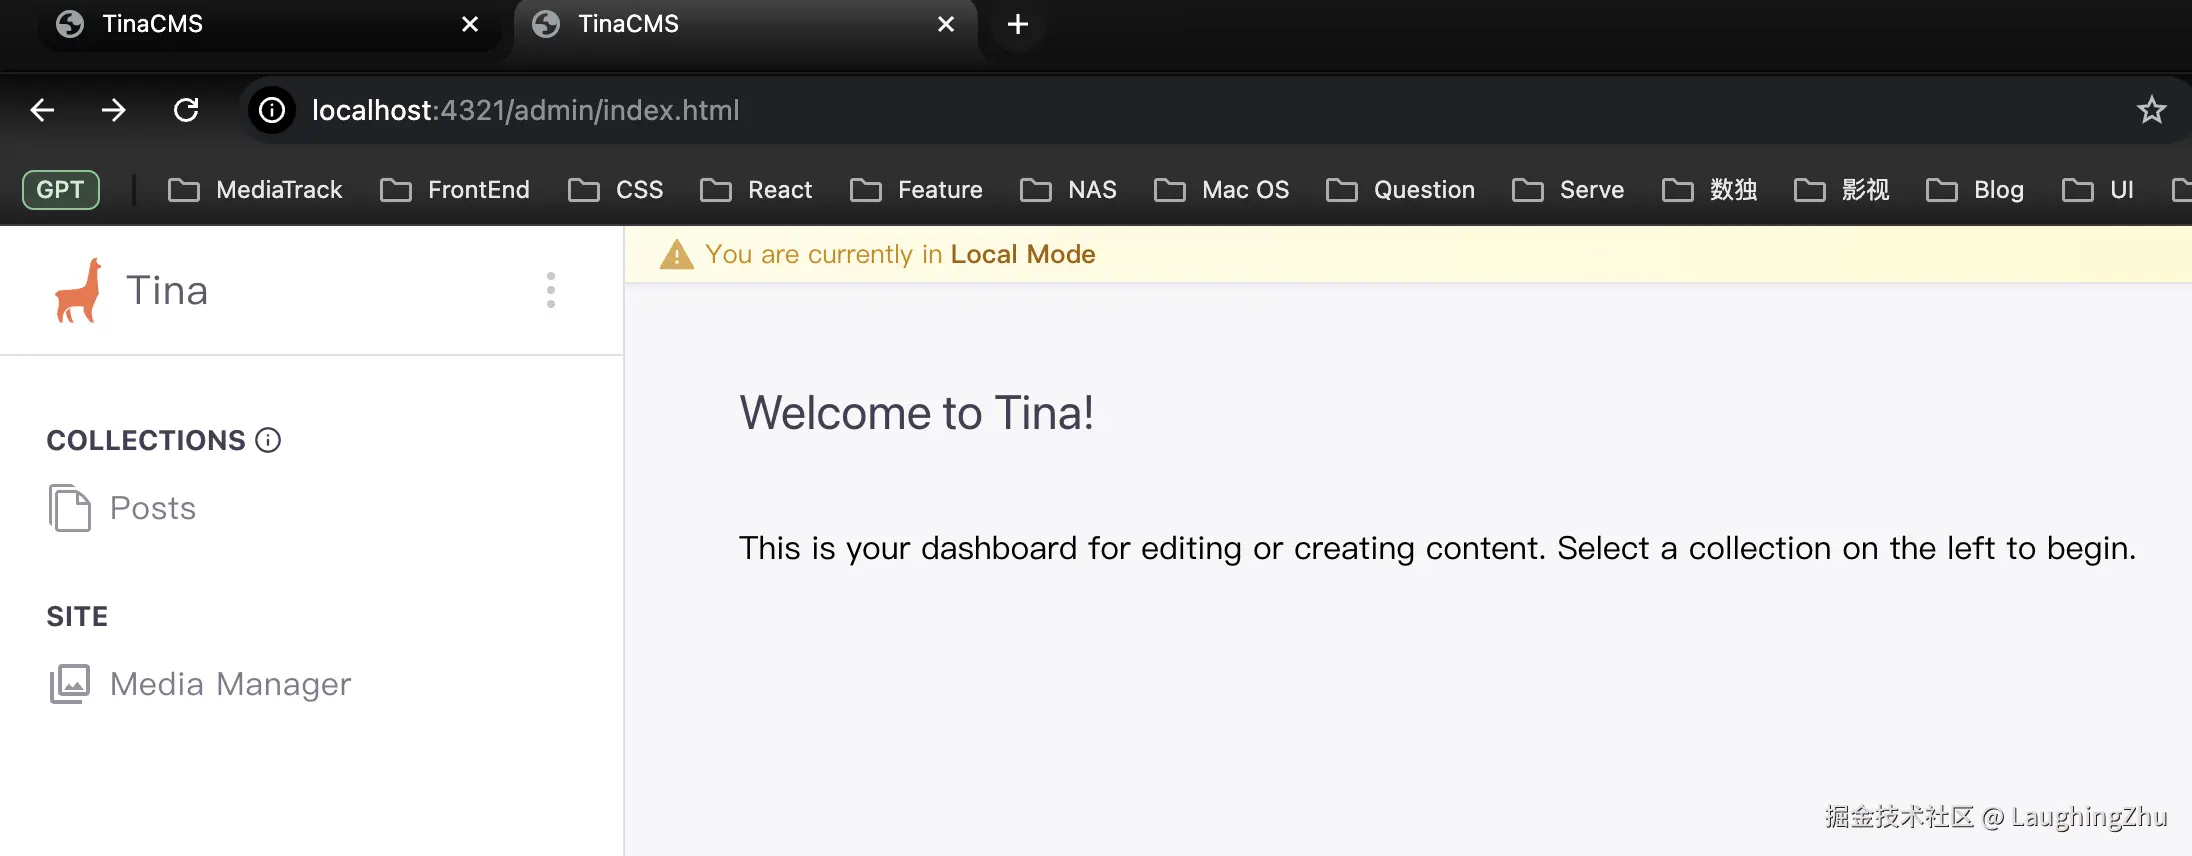The width and height of the screenshot is (2192, 856).
Task: Click the Local Mode banner text
Action: 899,255
